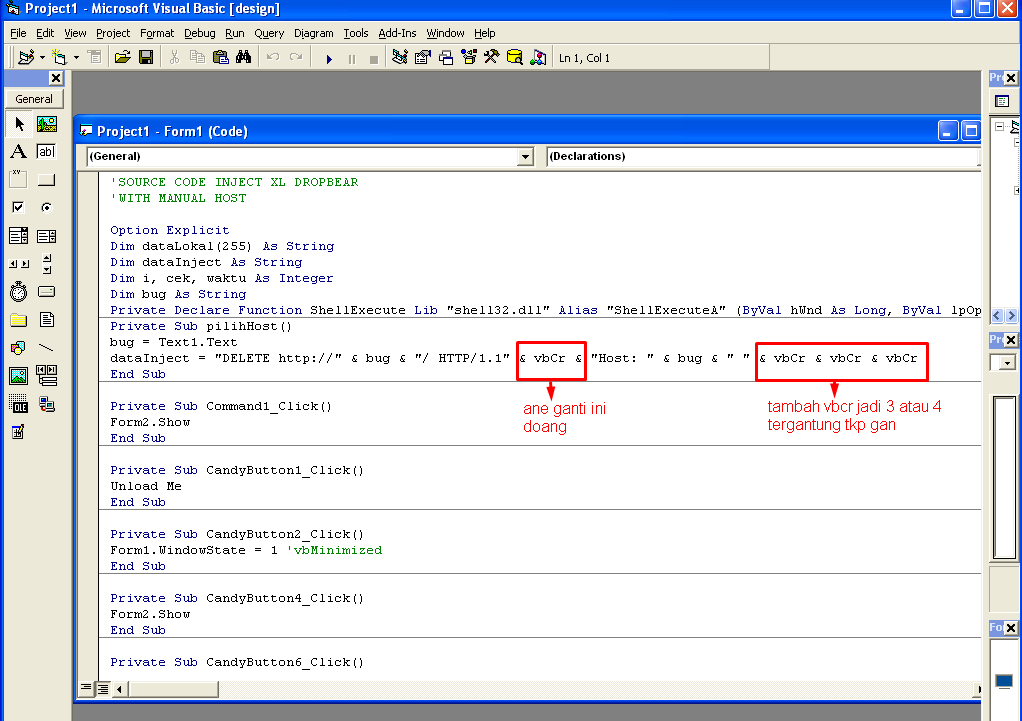Open the Tools menu
This screenshot has height=721, width=1022.
(356, 33)
